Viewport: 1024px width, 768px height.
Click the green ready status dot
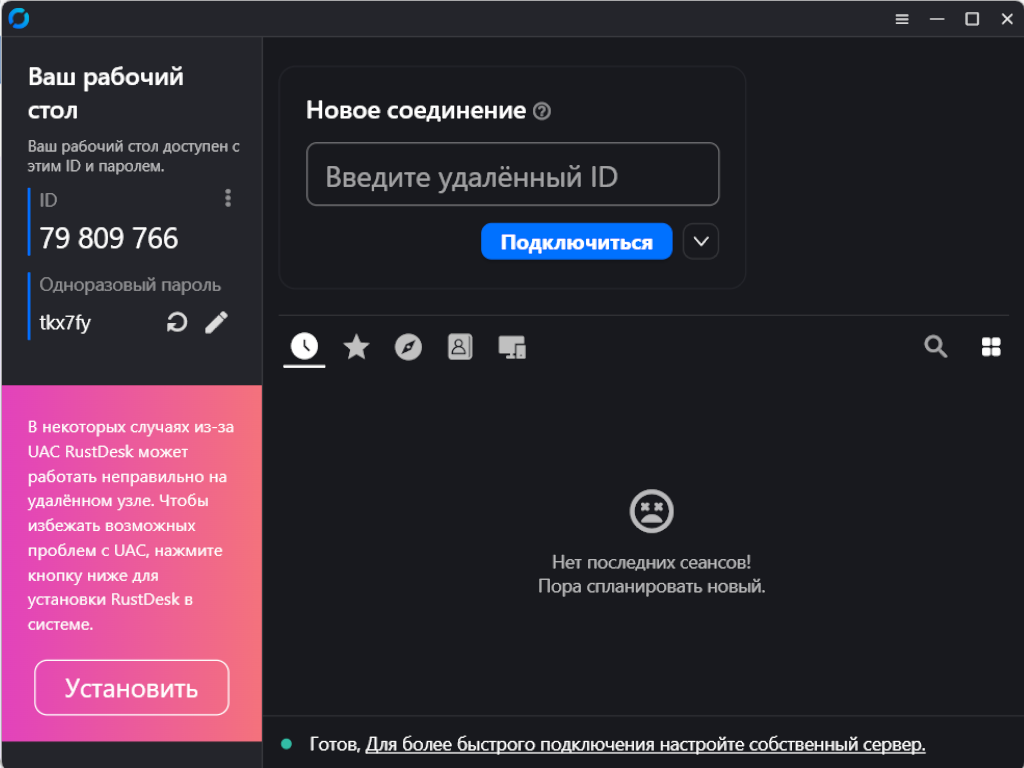[286, 744]
